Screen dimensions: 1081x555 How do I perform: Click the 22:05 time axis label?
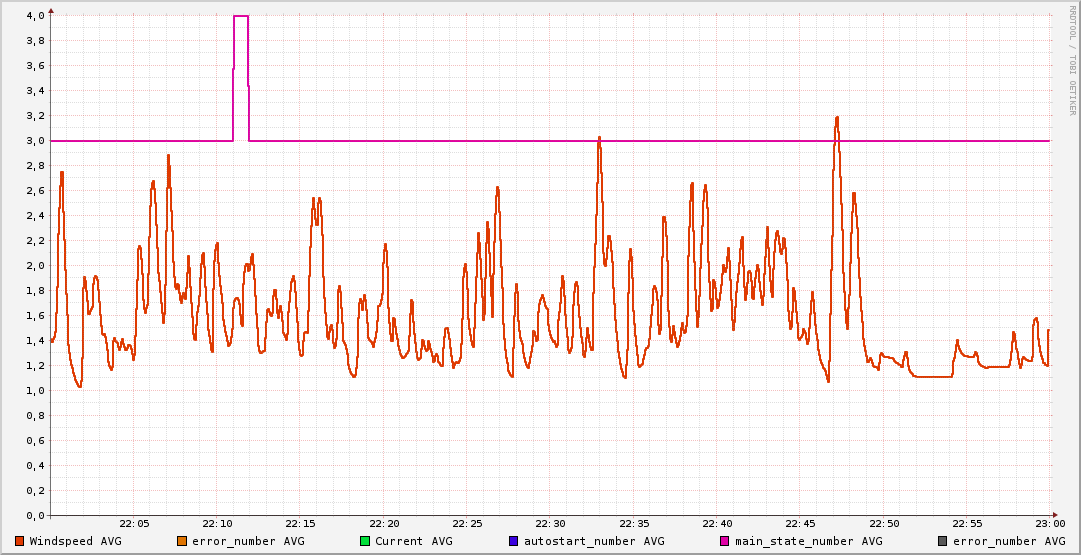tap(134, 524)
